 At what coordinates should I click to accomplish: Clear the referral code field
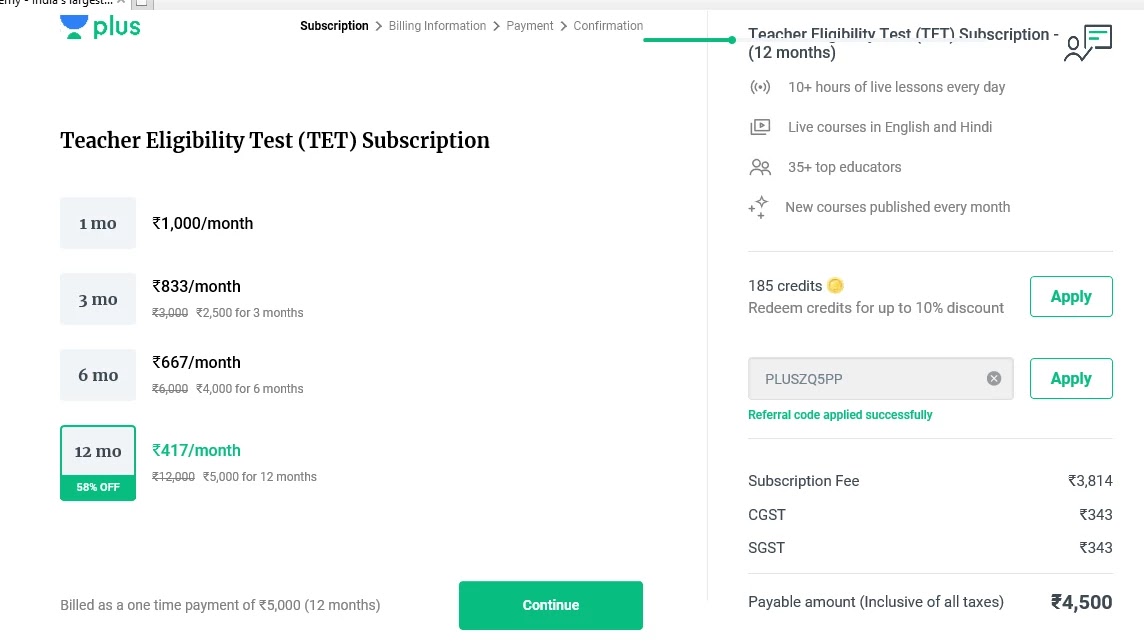click(x=994, y=378)
